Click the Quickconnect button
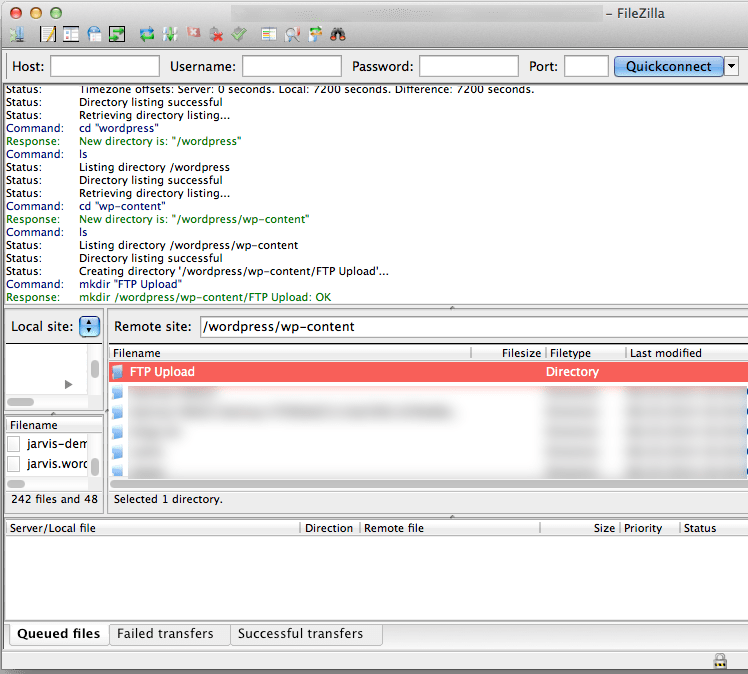 point(668,66)
